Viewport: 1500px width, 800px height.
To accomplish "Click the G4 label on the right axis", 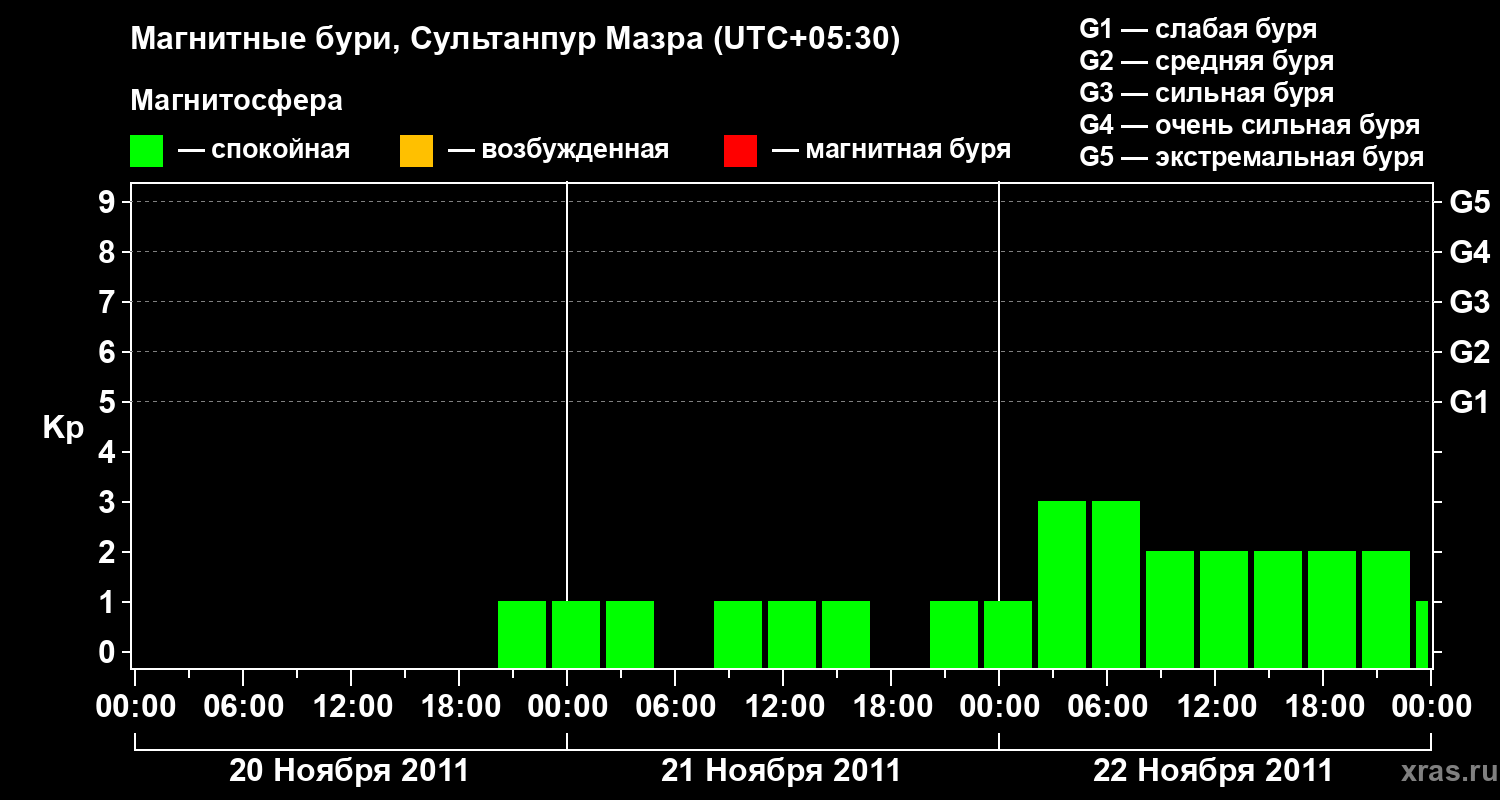I will (1469, 252).
